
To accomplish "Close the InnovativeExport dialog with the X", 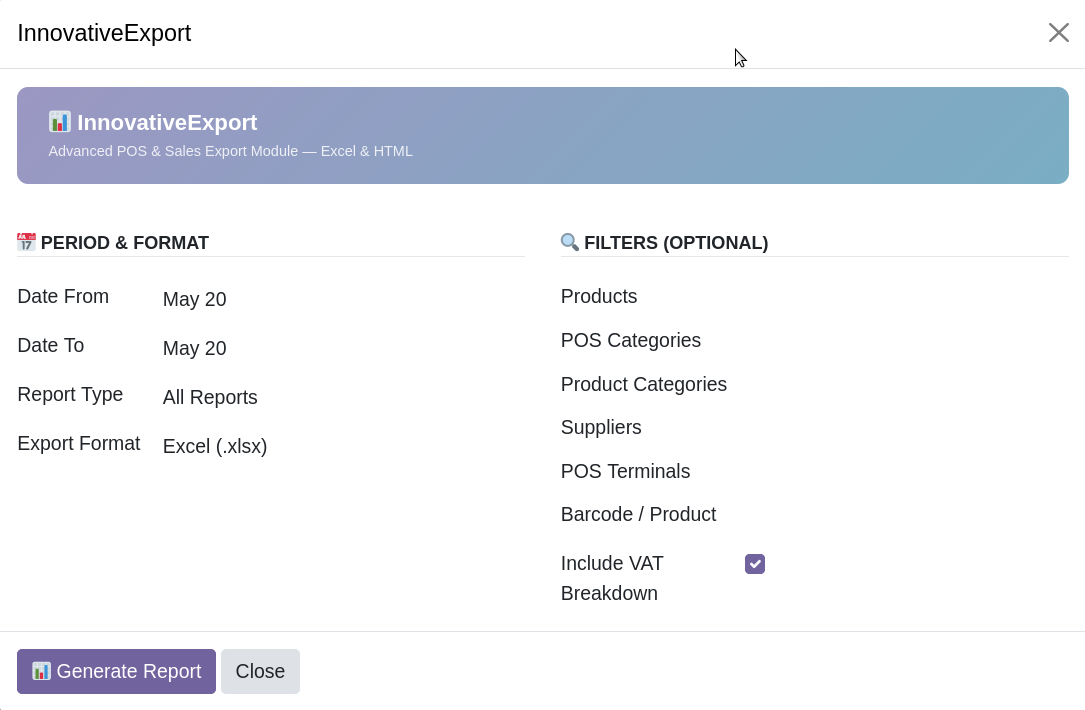I will point(1058,33).
